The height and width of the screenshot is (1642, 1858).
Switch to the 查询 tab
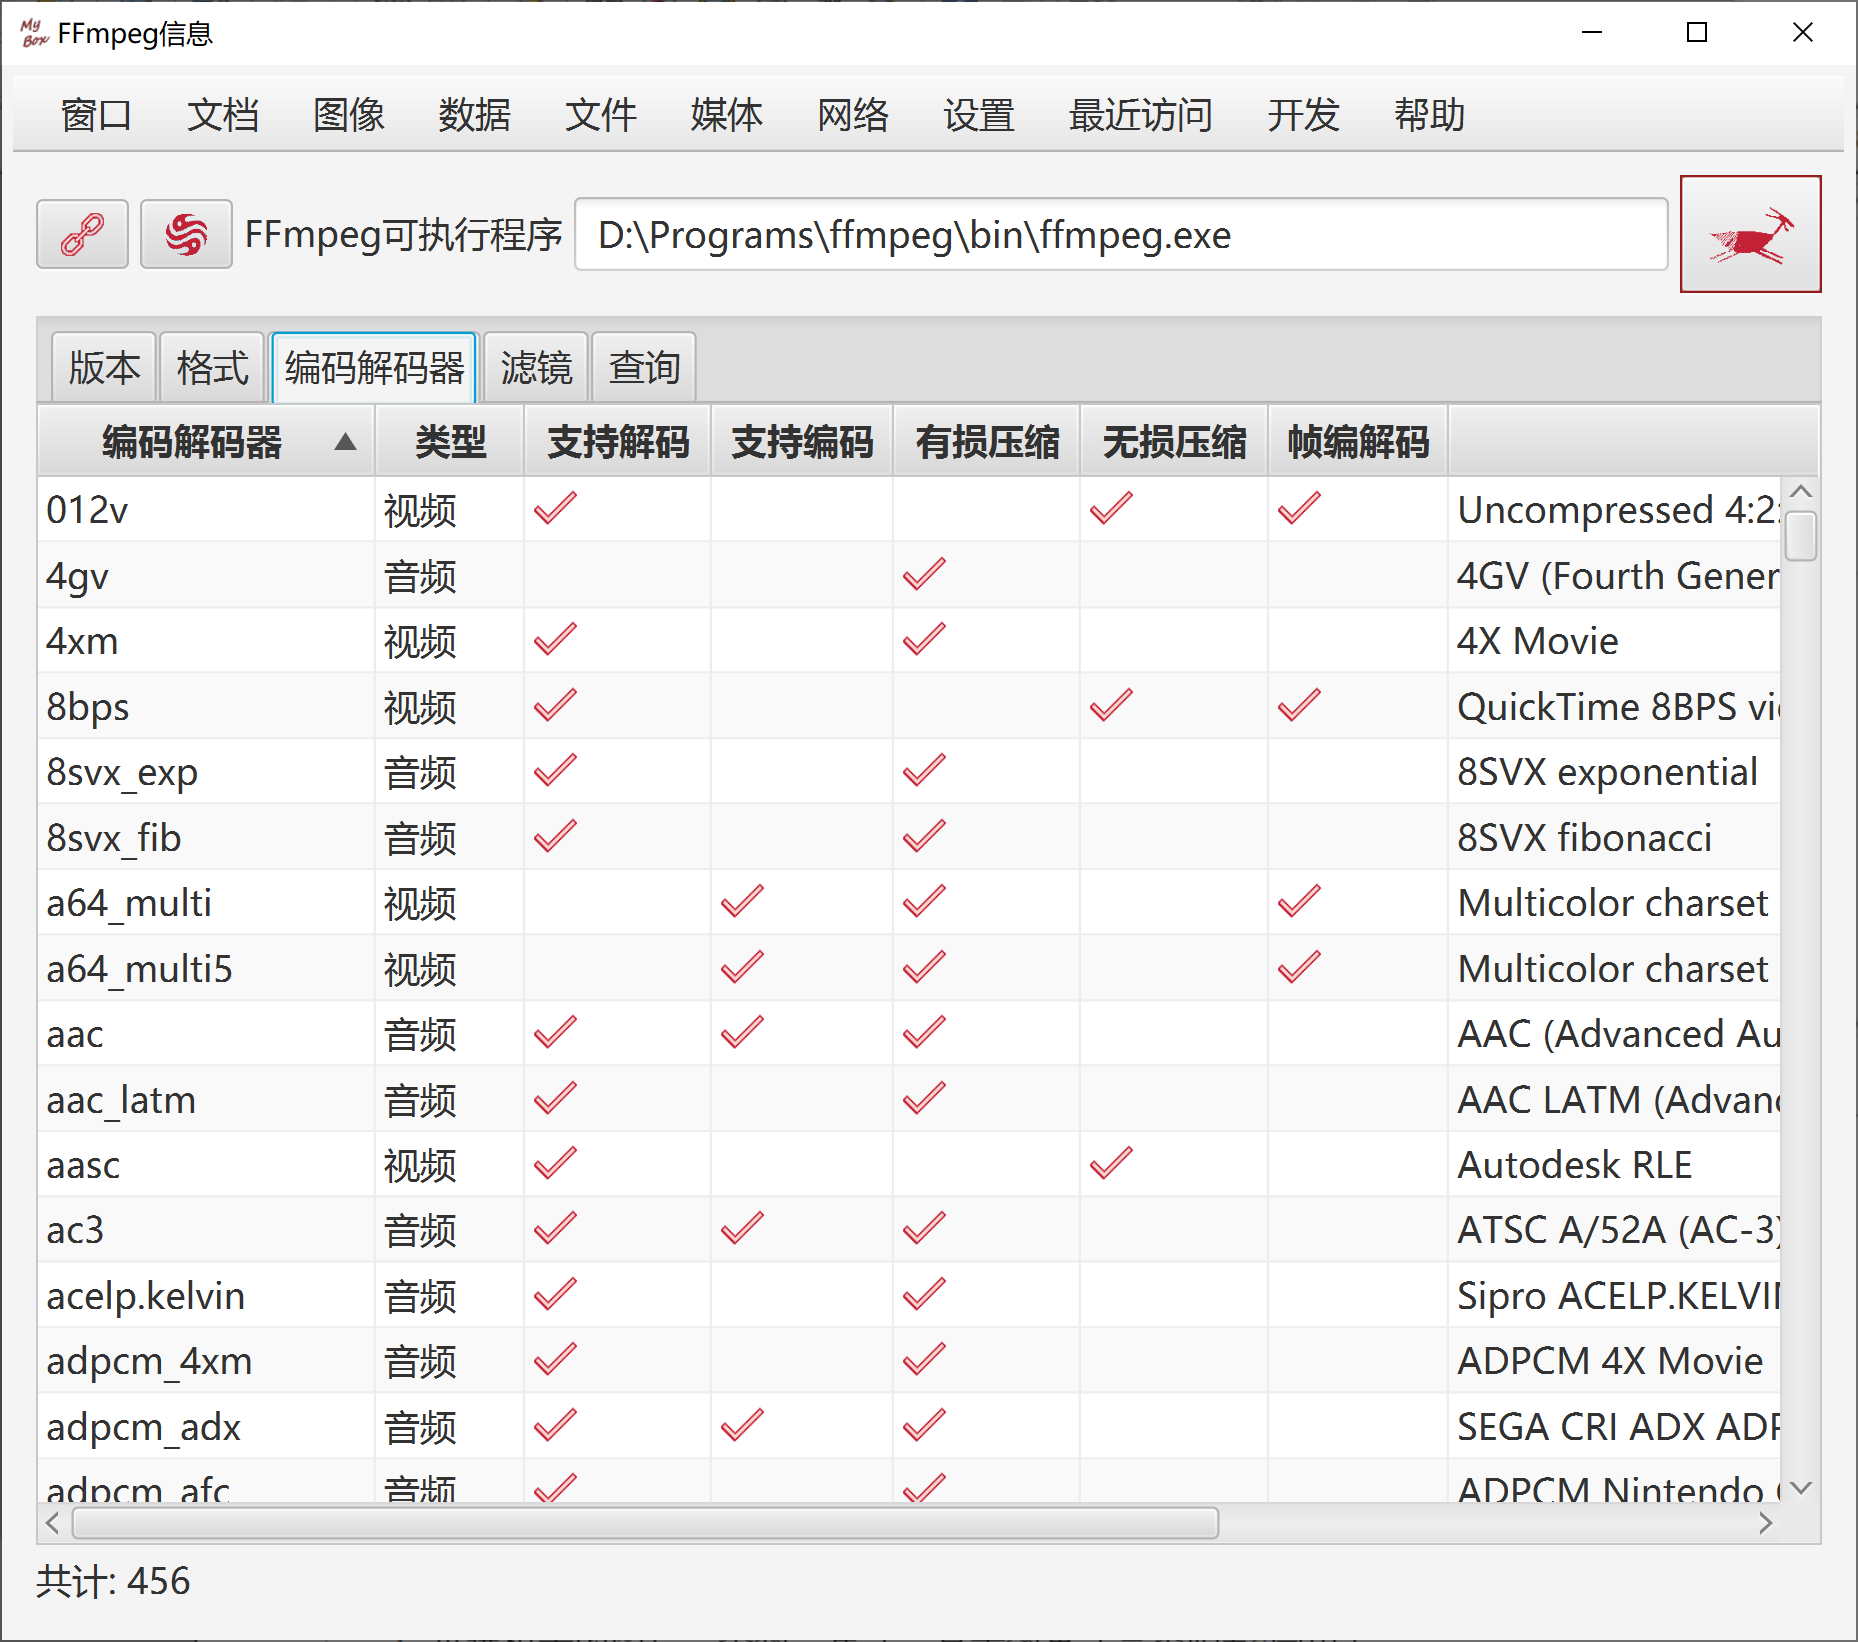[644, 368]
